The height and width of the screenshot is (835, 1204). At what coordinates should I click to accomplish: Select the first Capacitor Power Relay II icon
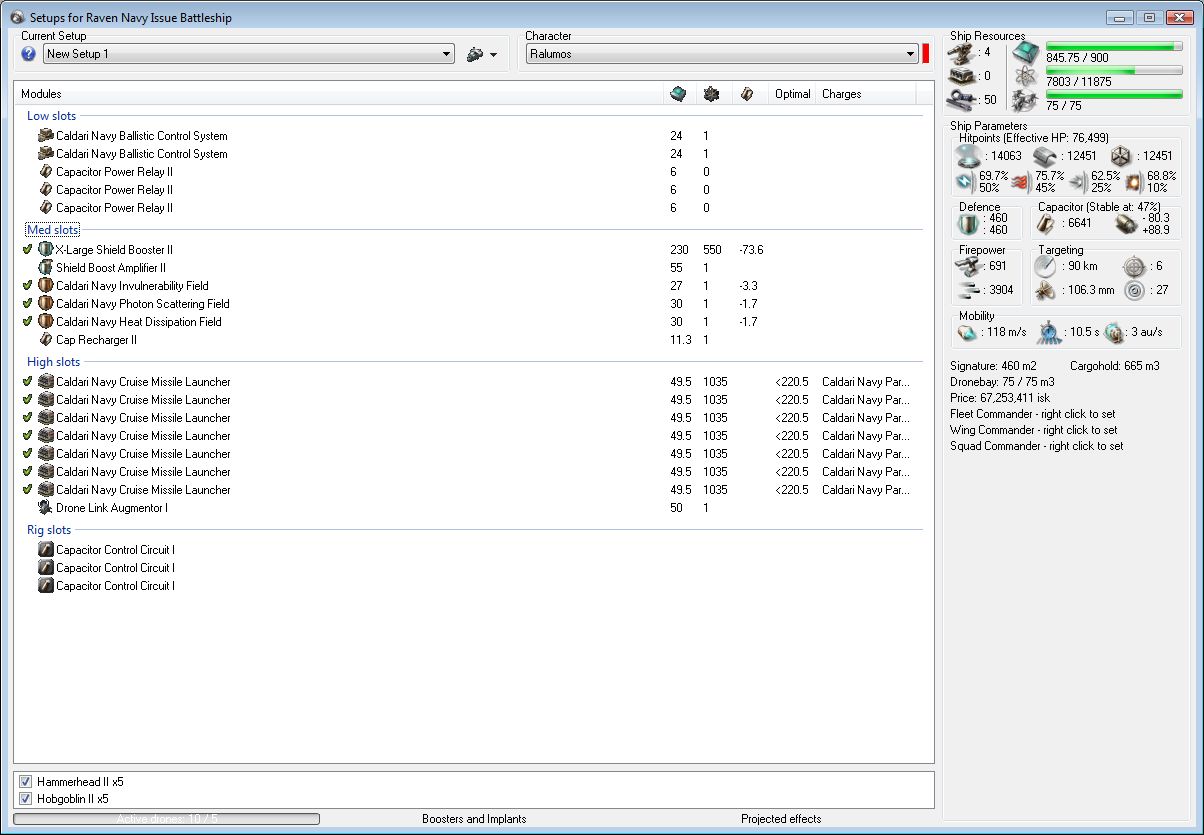[45, 172]
